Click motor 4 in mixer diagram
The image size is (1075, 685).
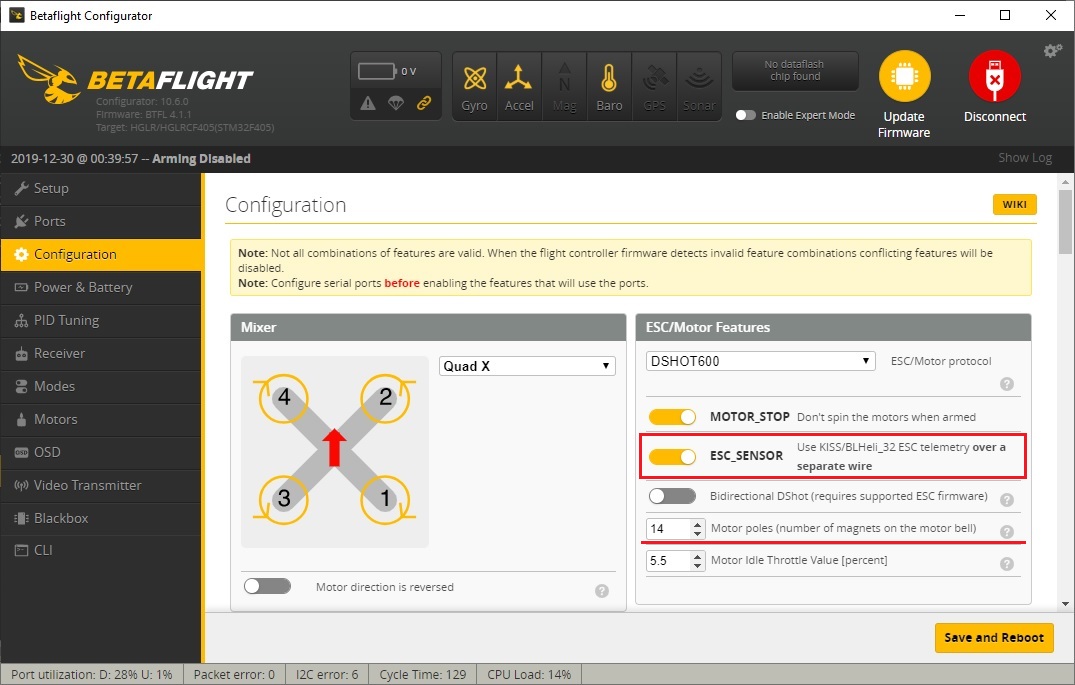(284, 397)
